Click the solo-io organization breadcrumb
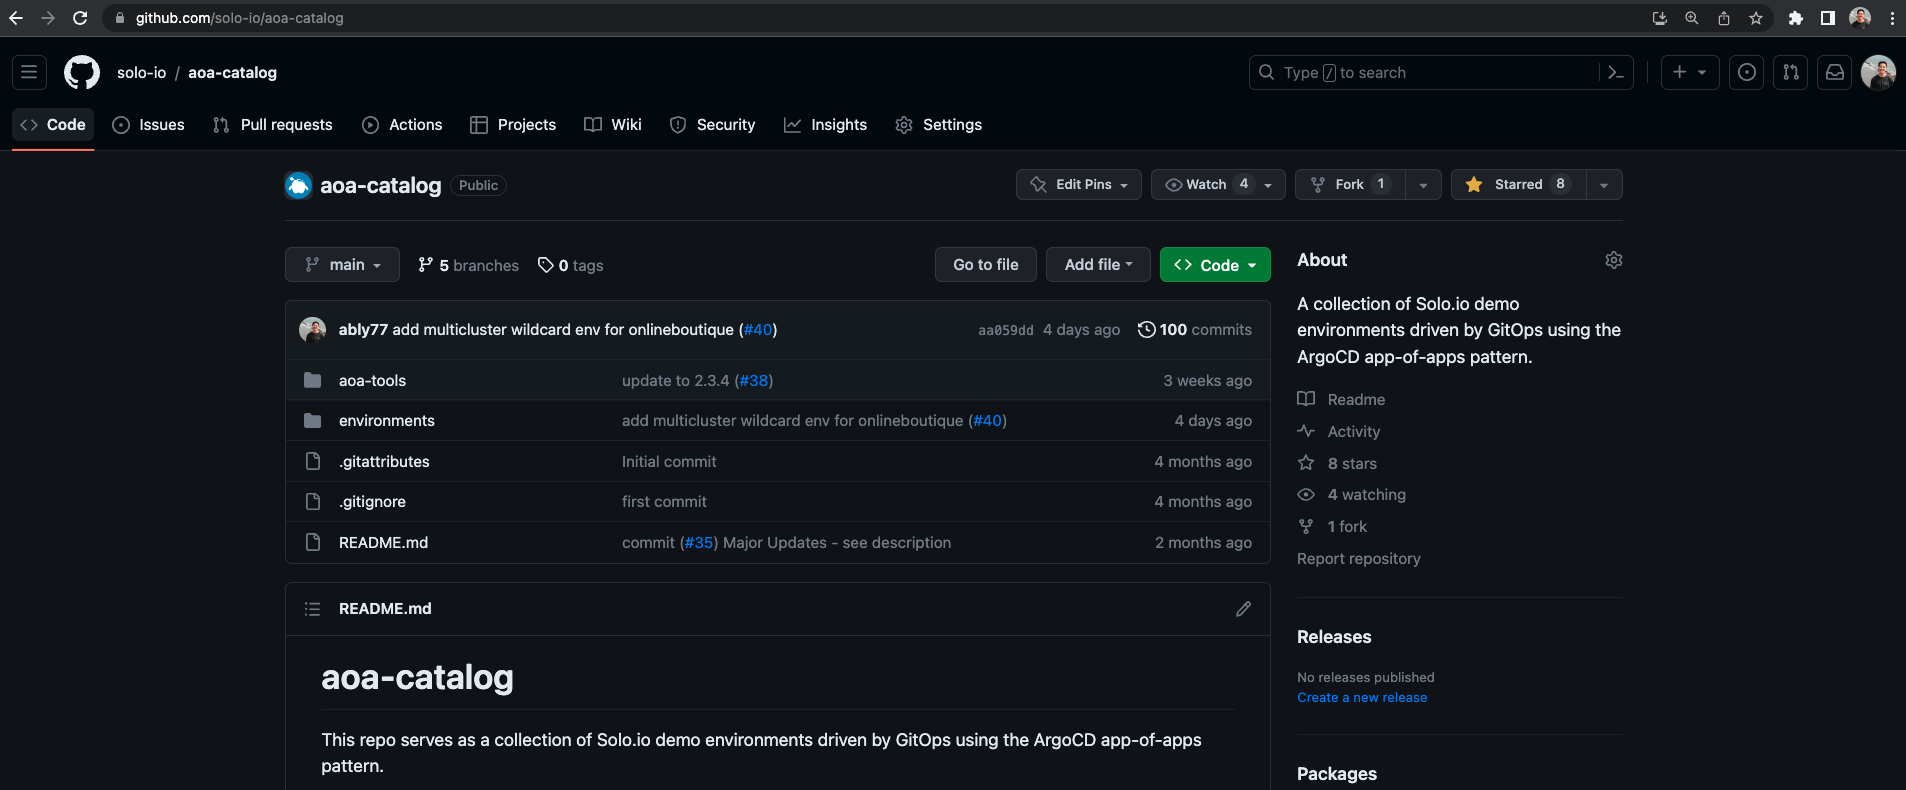Screen dimensions: 1906x790 (x=142, y=72)
